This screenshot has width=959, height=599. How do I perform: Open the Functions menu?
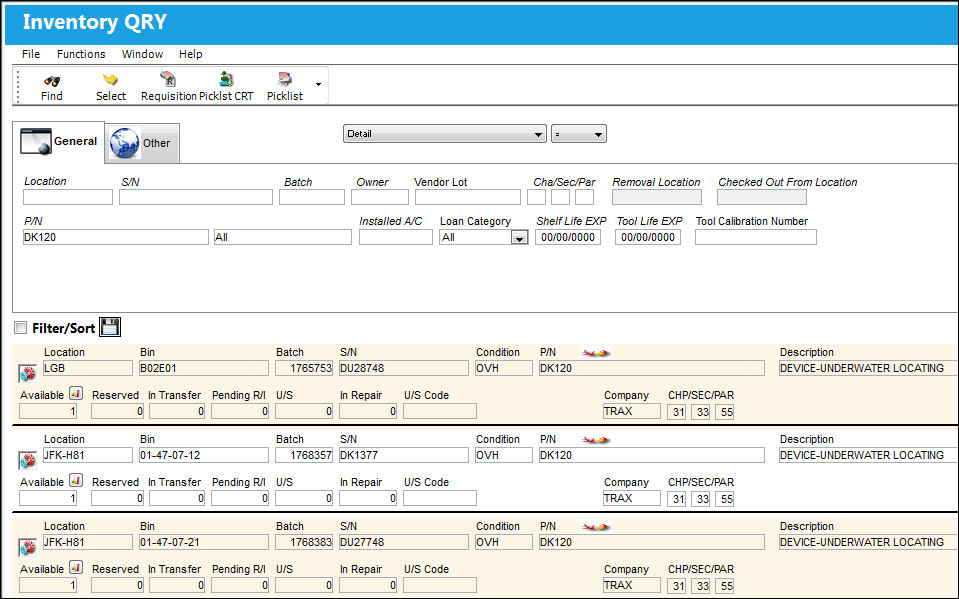point(81,54)
